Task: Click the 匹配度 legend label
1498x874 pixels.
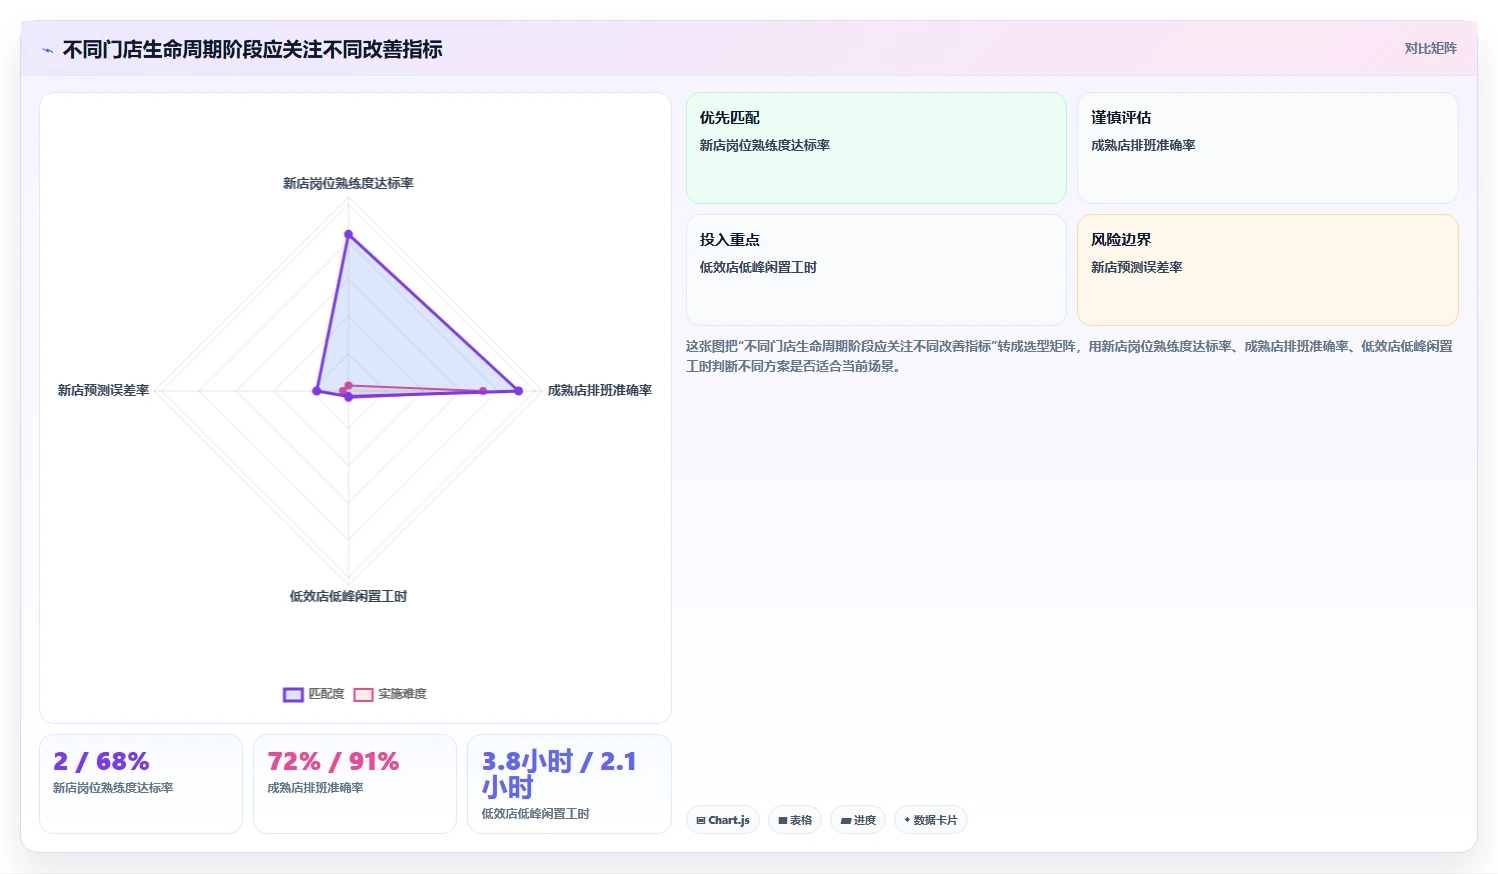Action: (326, 694)
